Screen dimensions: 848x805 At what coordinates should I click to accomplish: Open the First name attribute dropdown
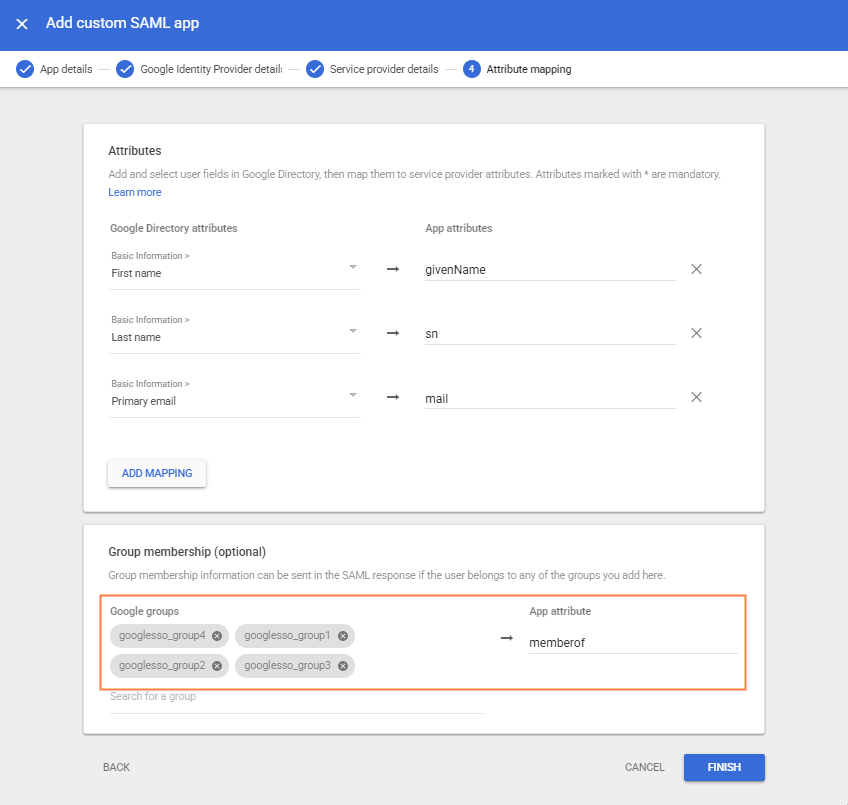235,269
